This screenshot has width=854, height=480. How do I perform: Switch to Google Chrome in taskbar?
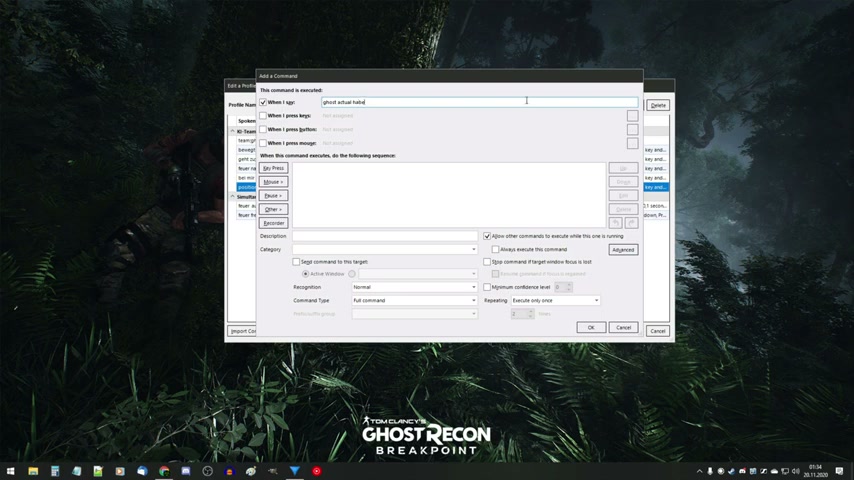pos(164,471)
